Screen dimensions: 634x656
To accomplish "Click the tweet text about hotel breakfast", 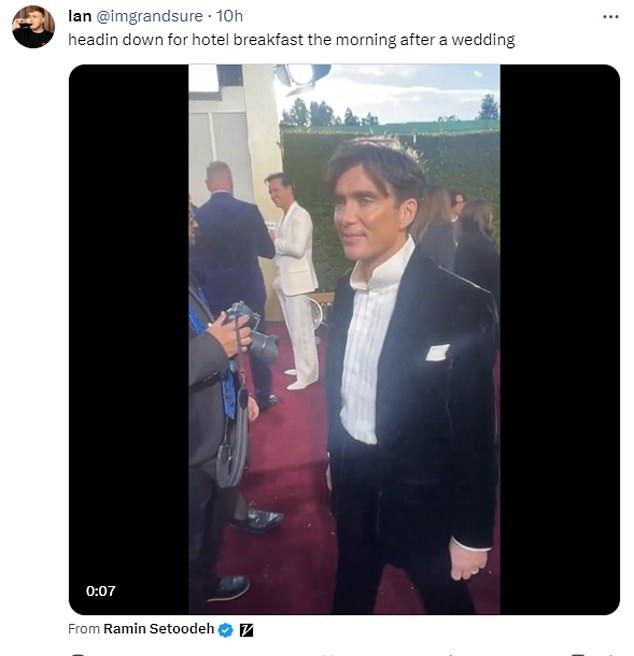I will pyautogui.click(x=291, y=39).
